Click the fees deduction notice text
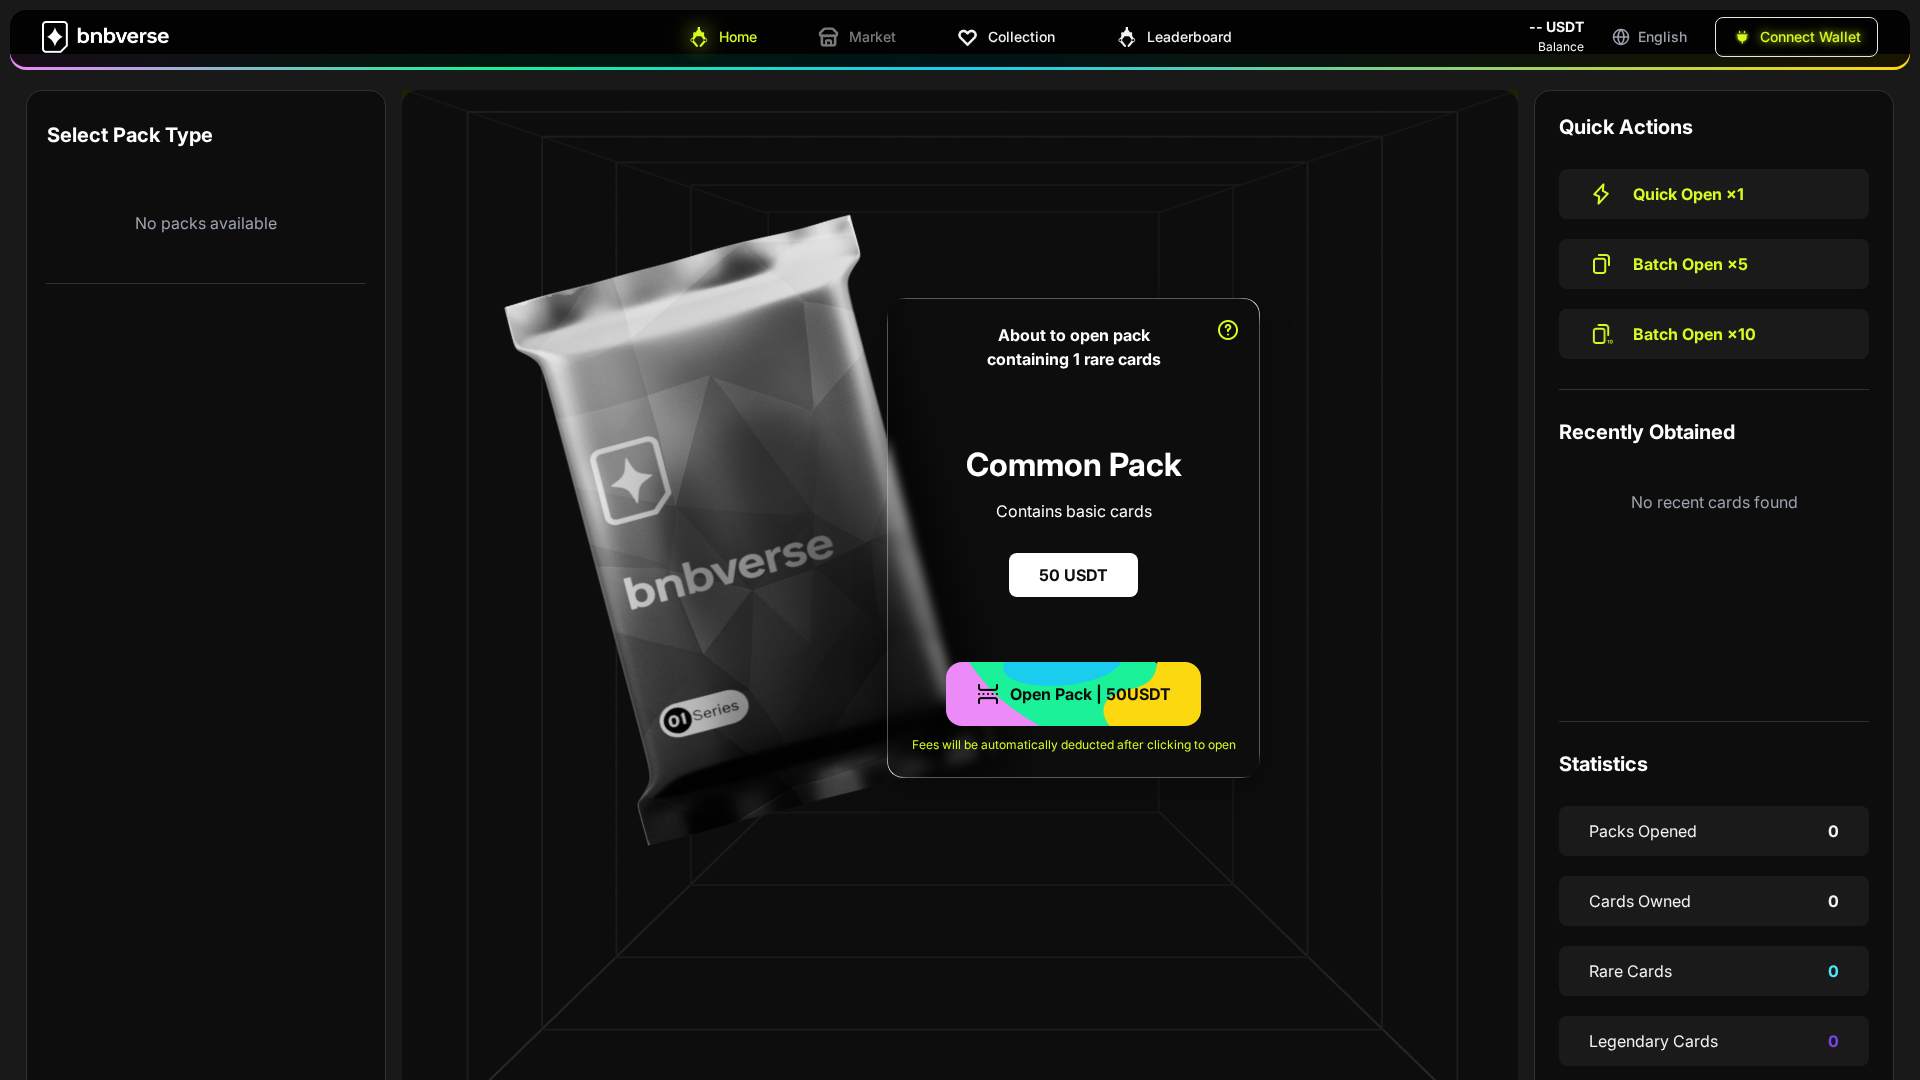 click(x=1074, y=745)
